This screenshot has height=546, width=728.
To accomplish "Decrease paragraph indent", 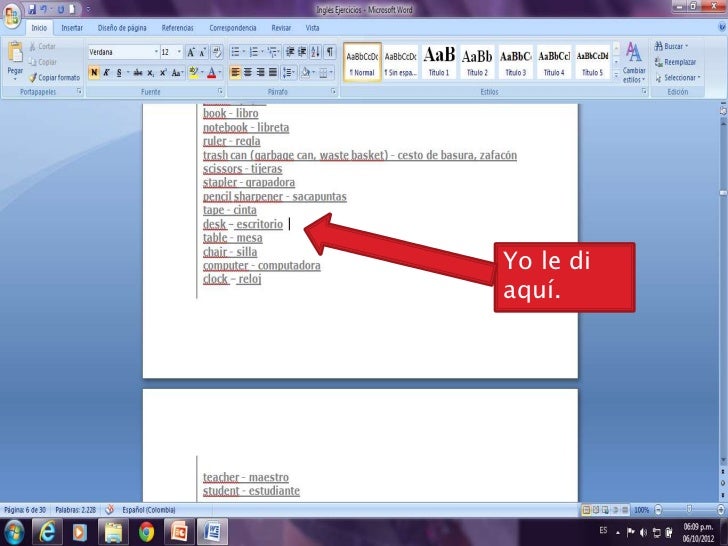I will (x=290, y=52).
